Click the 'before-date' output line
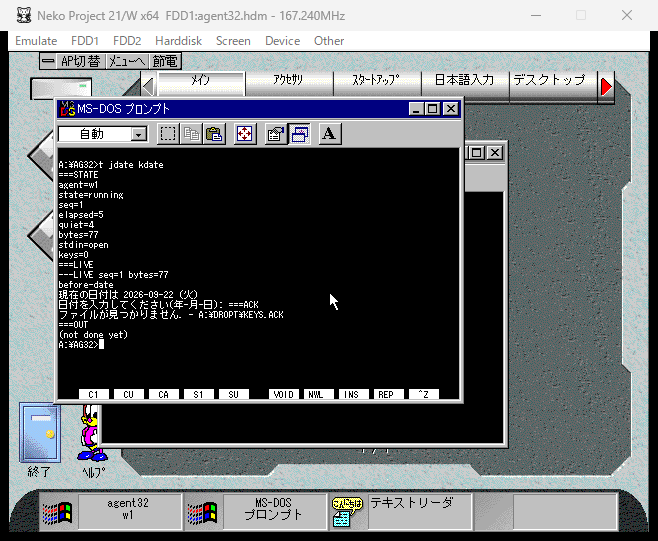The image size is (658, 541). [86, 285]
